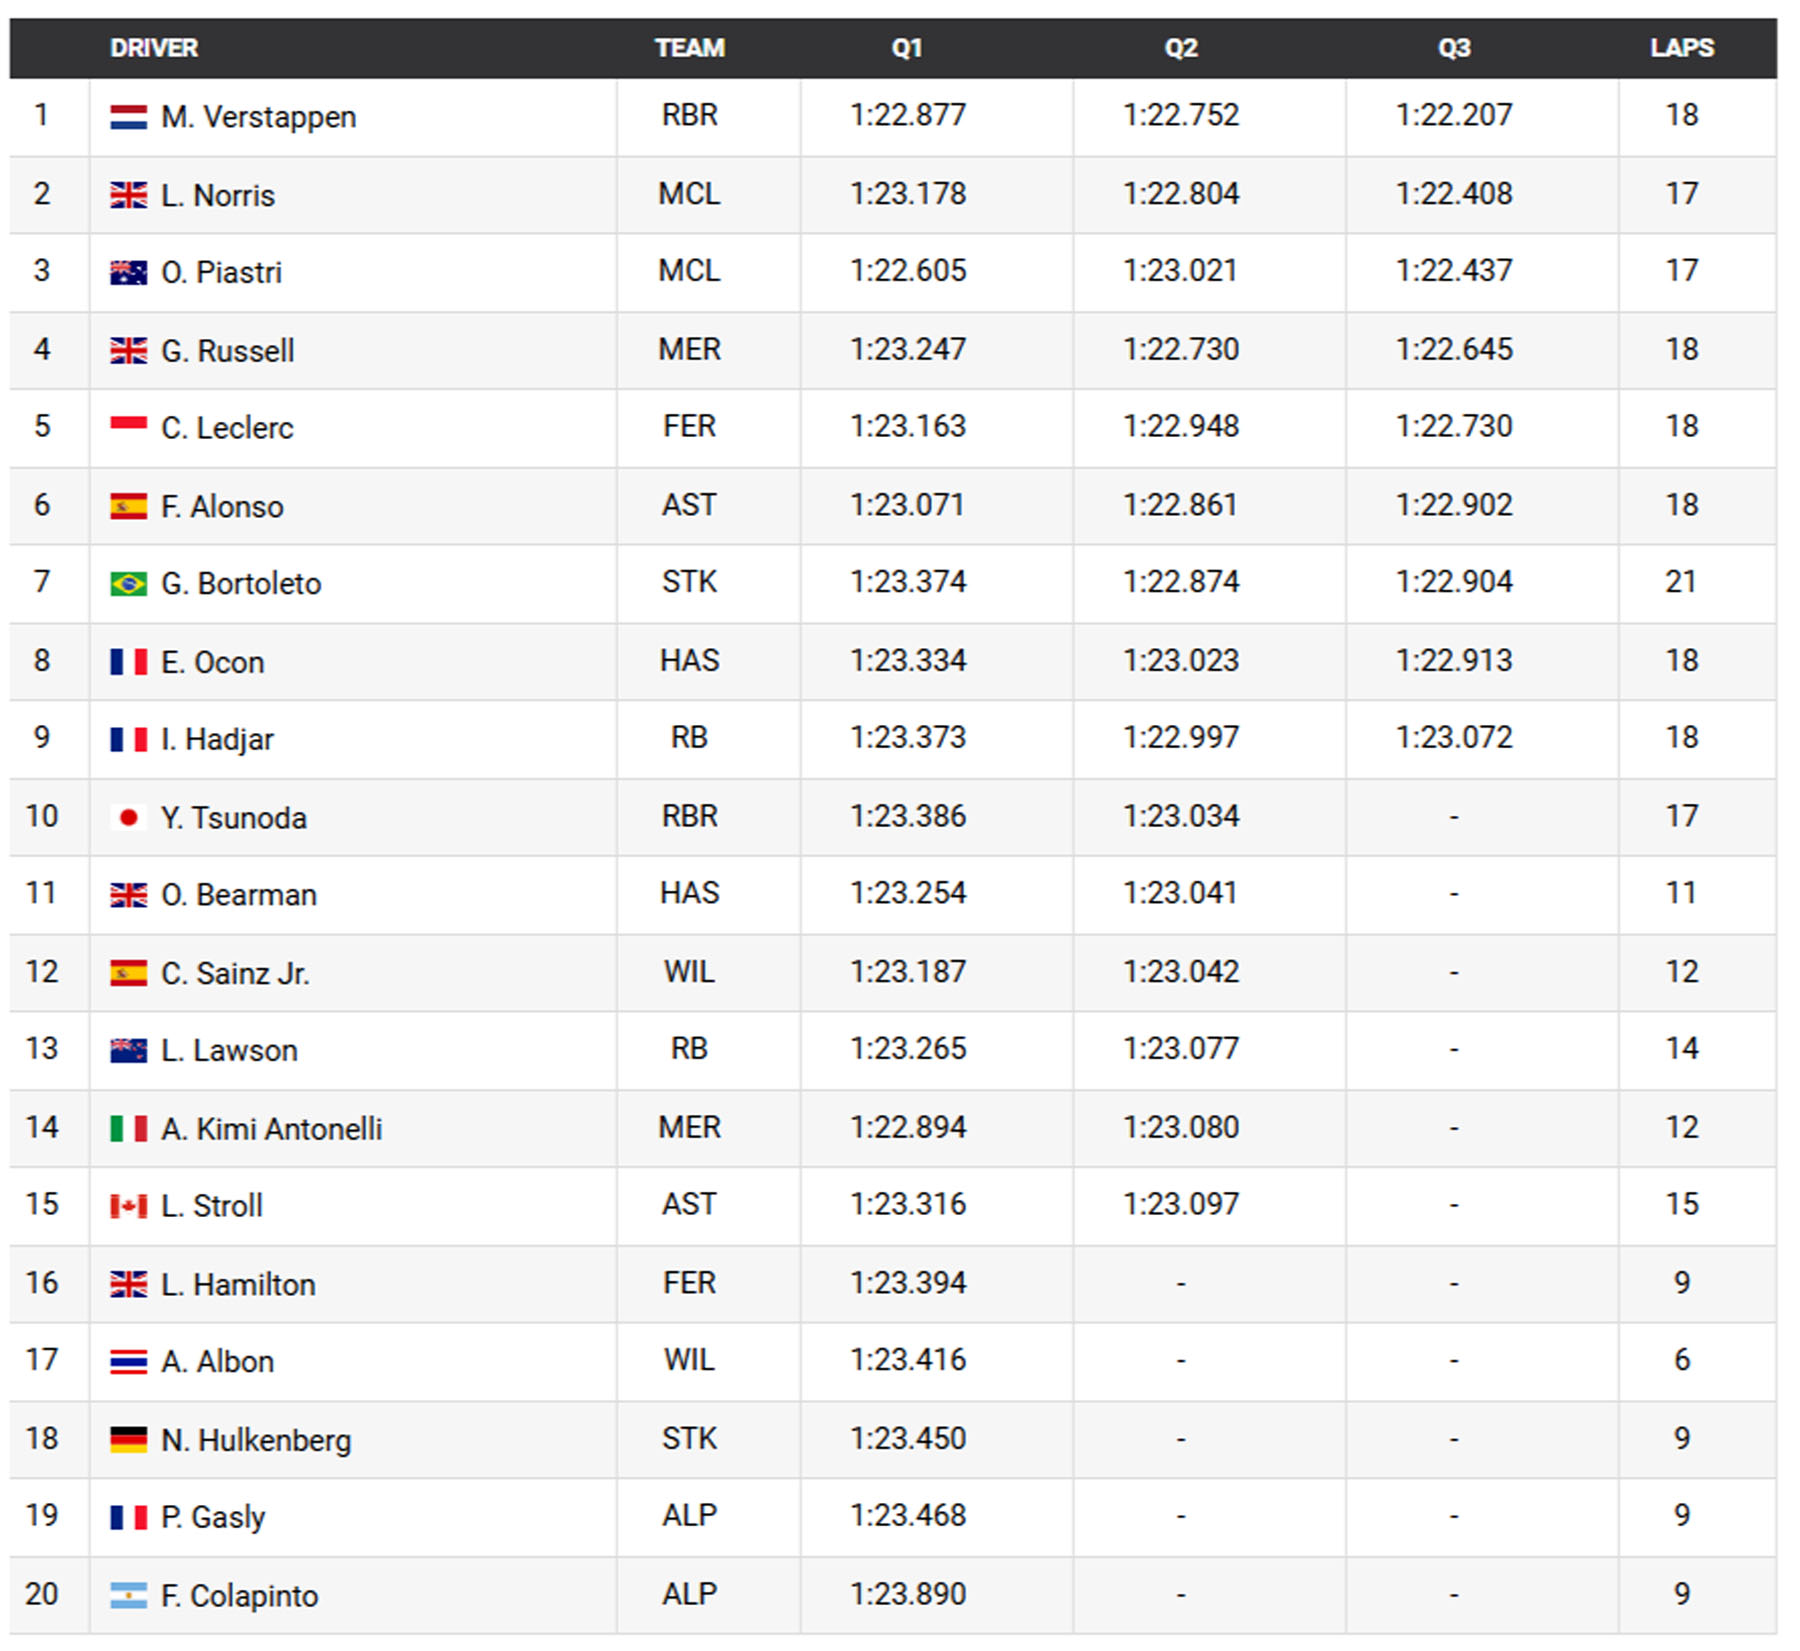Click the Australian flag beside O. Piastri
The image size is (1800, 1651).
click(128, 272)
